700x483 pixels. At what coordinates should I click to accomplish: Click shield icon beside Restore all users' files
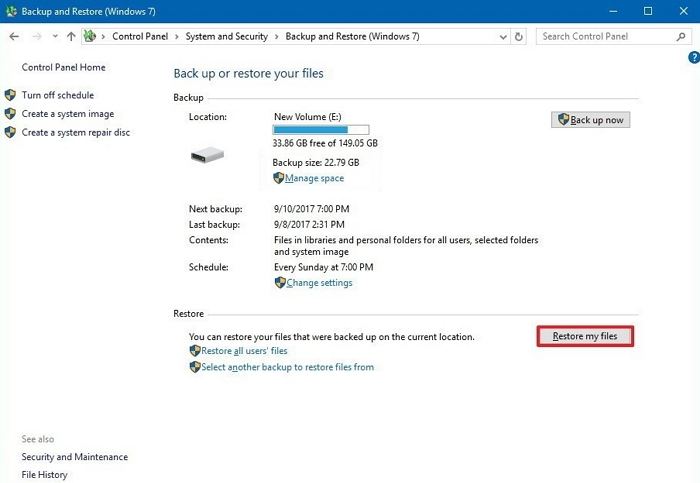195,351
